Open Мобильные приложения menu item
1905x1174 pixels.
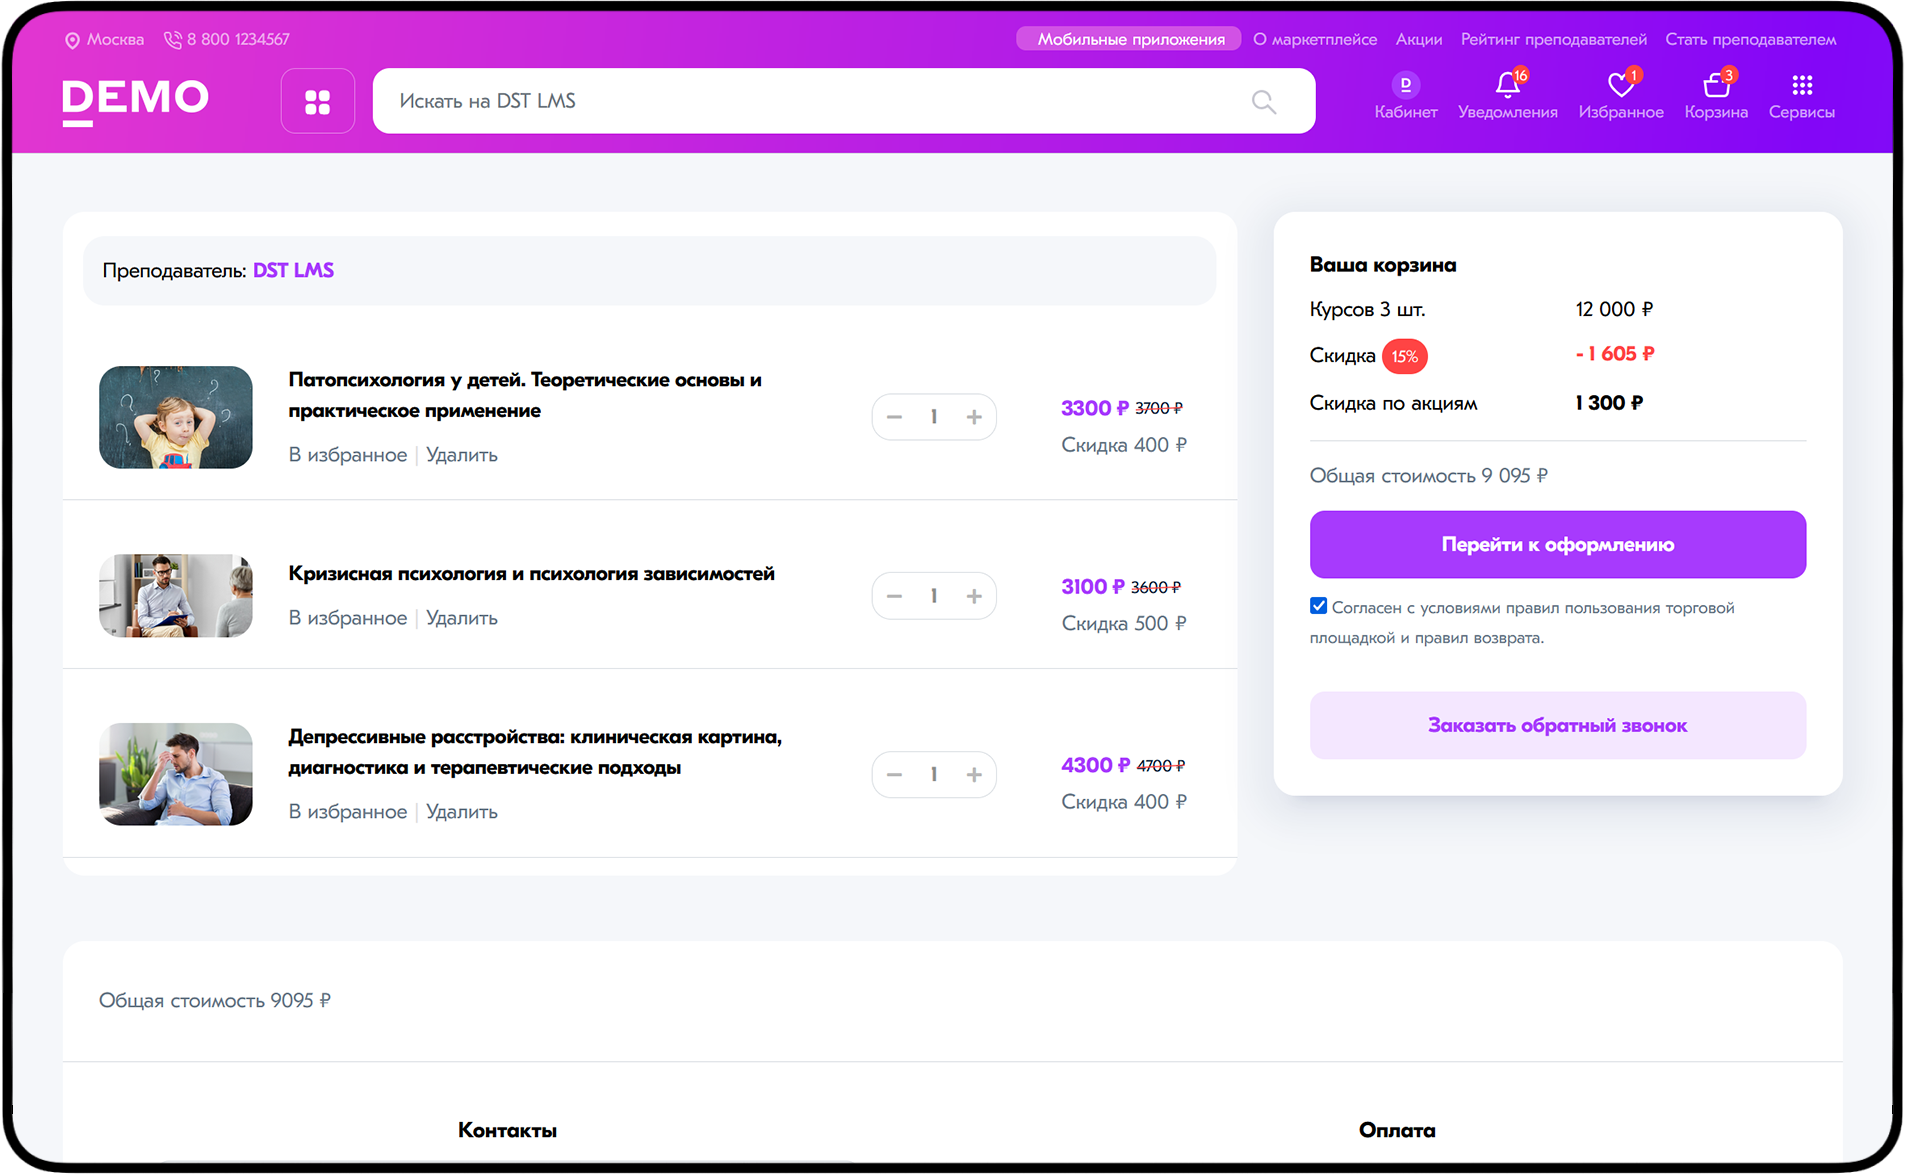click(1130, 39)
